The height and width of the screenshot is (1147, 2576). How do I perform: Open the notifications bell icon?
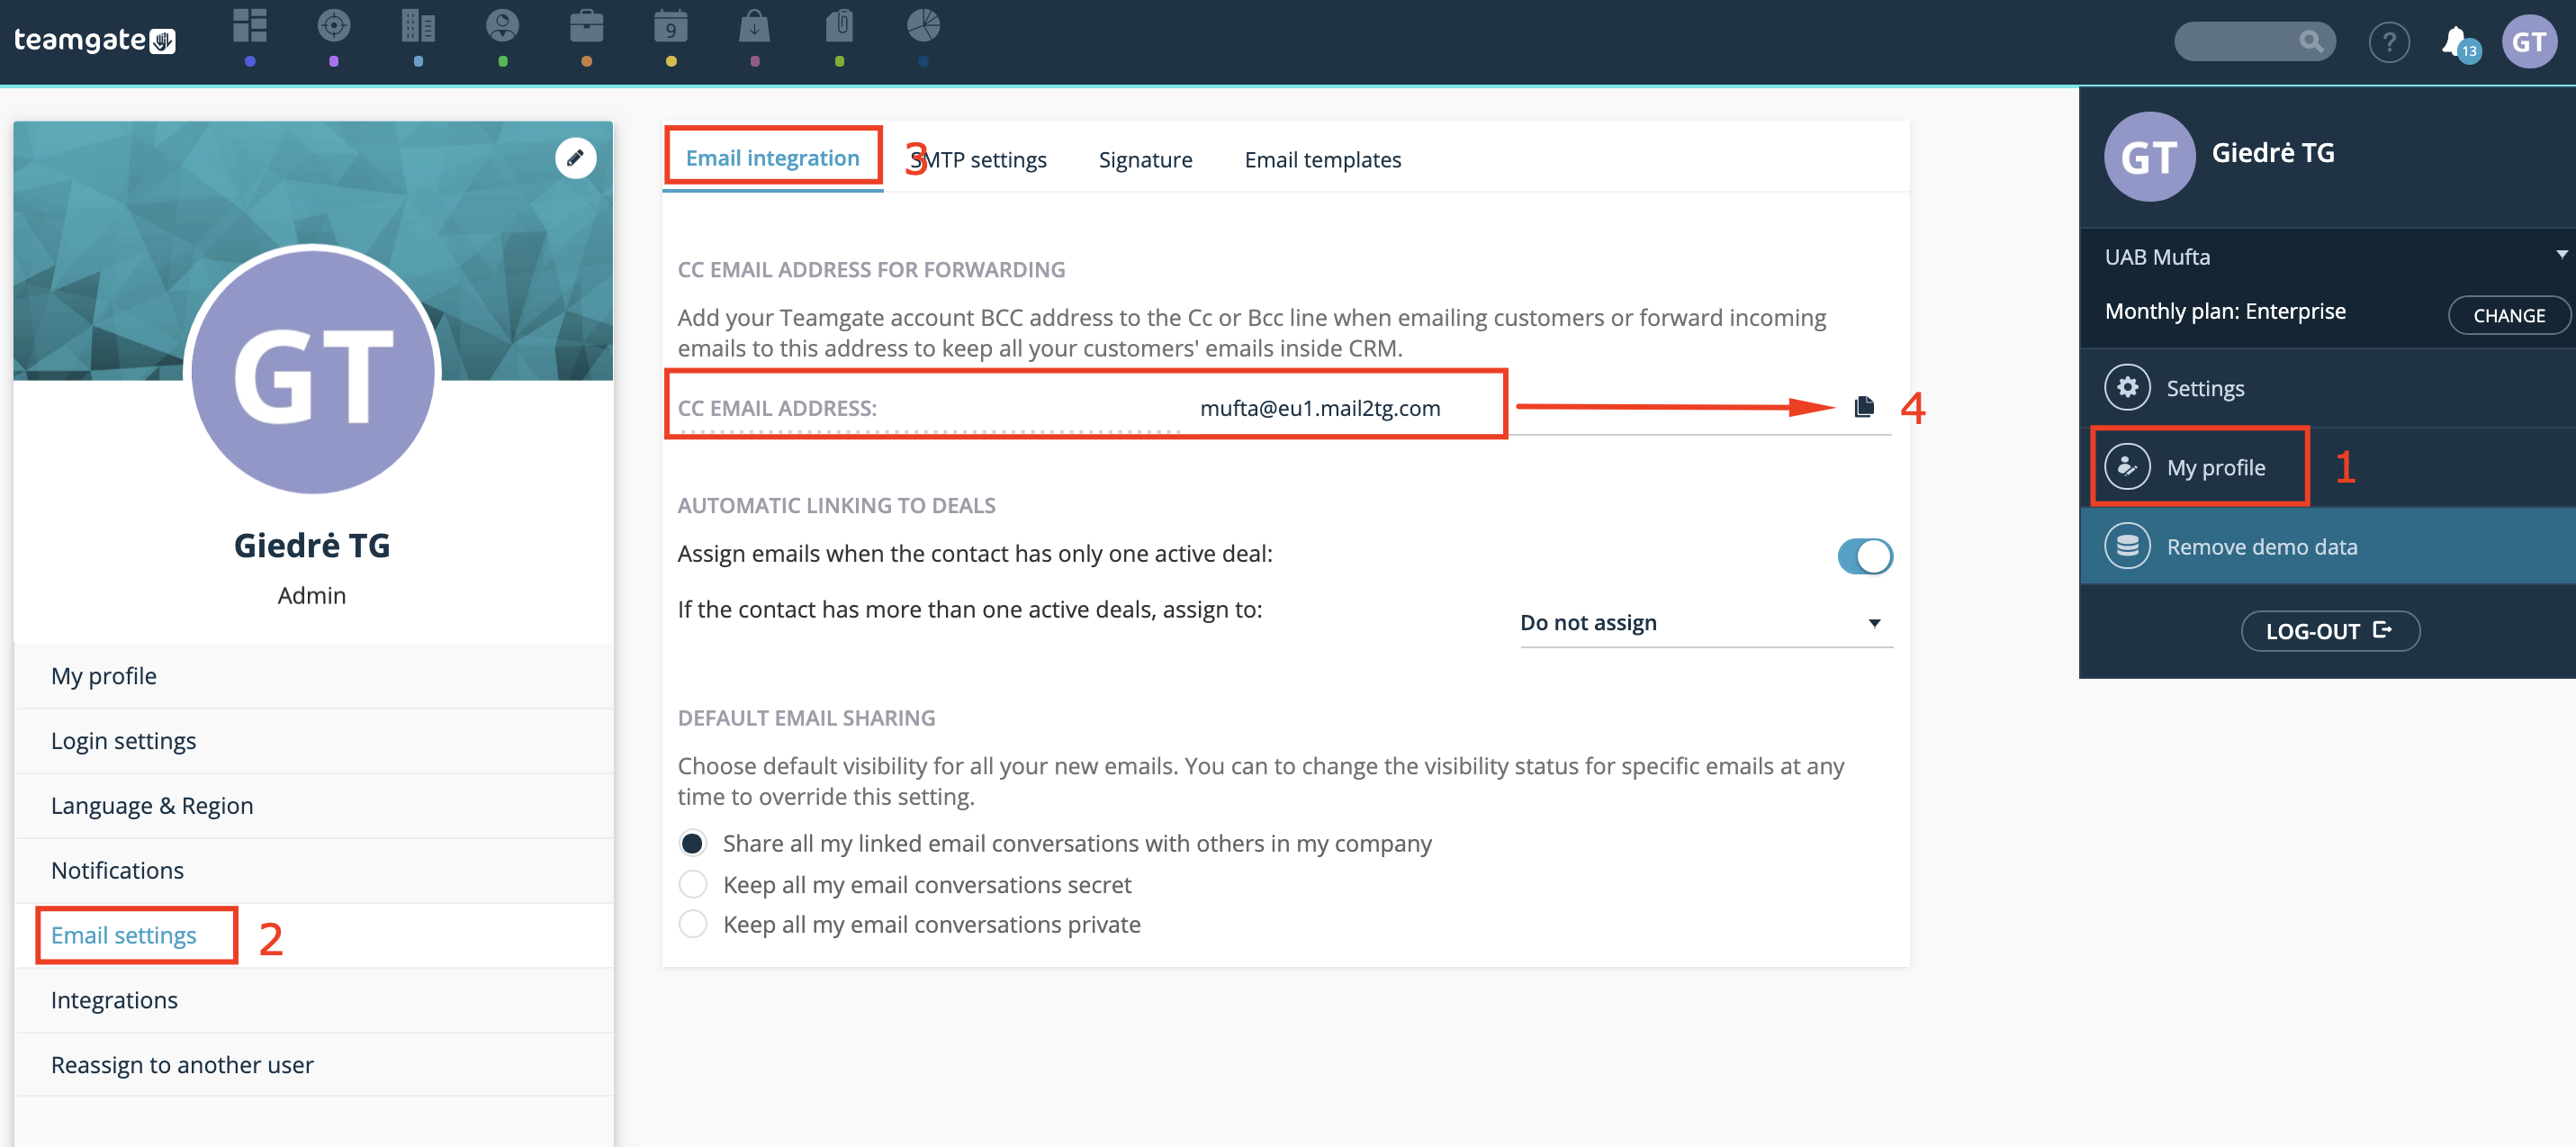[2457, 42]
